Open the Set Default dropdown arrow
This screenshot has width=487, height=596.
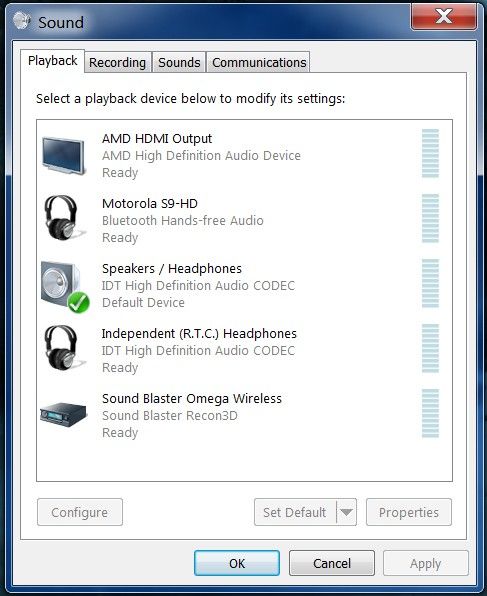[346, 512]
